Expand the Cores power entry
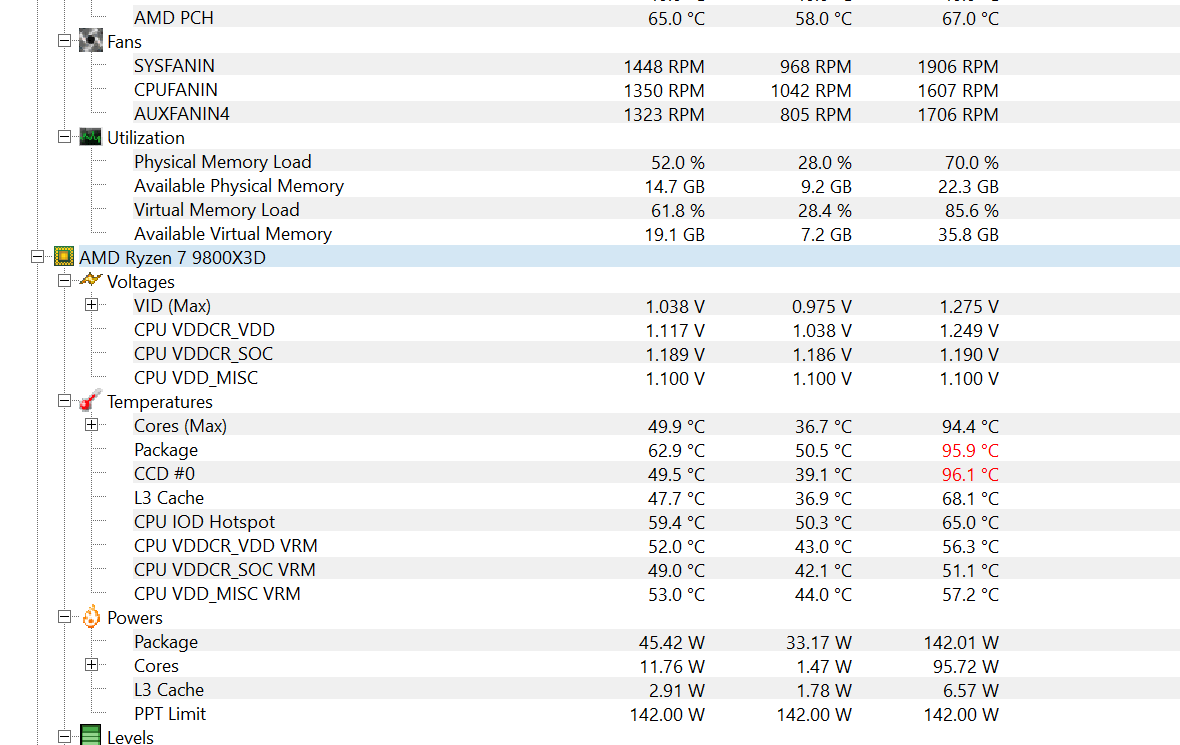This screenshot has width=1180, height=745. (x=92, y=664)
